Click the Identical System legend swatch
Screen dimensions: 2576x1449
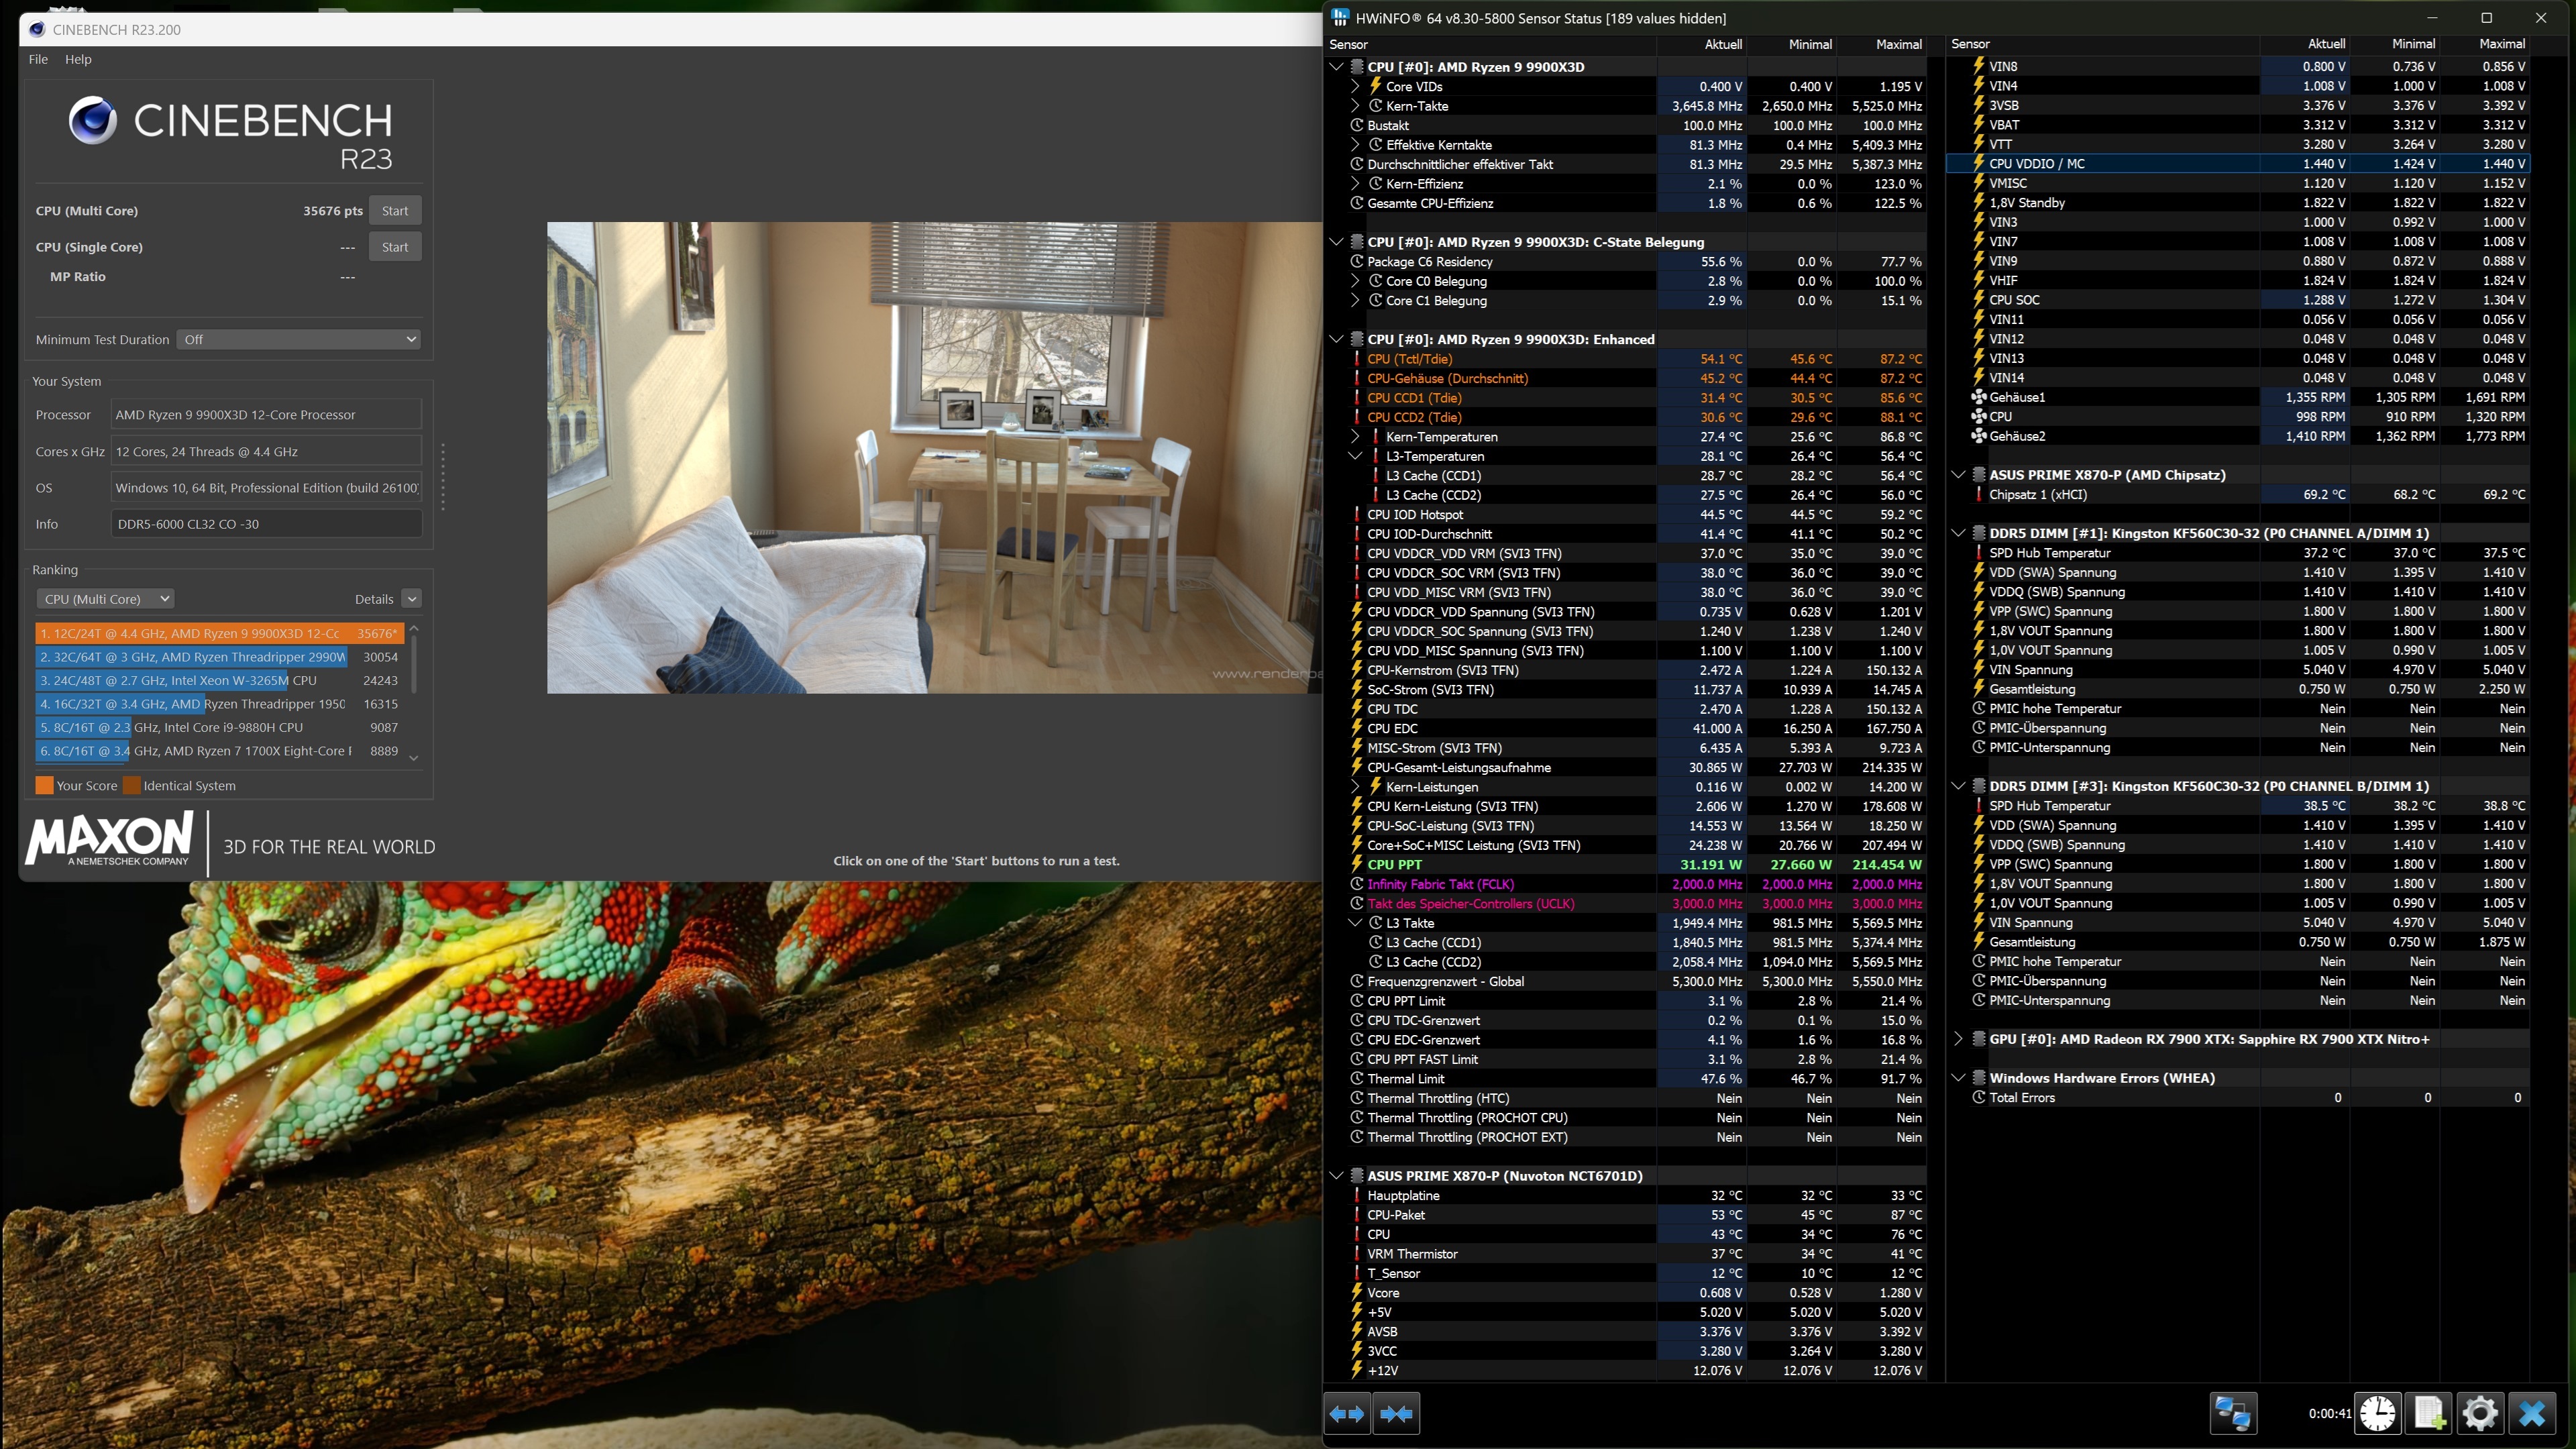[131, 785]
